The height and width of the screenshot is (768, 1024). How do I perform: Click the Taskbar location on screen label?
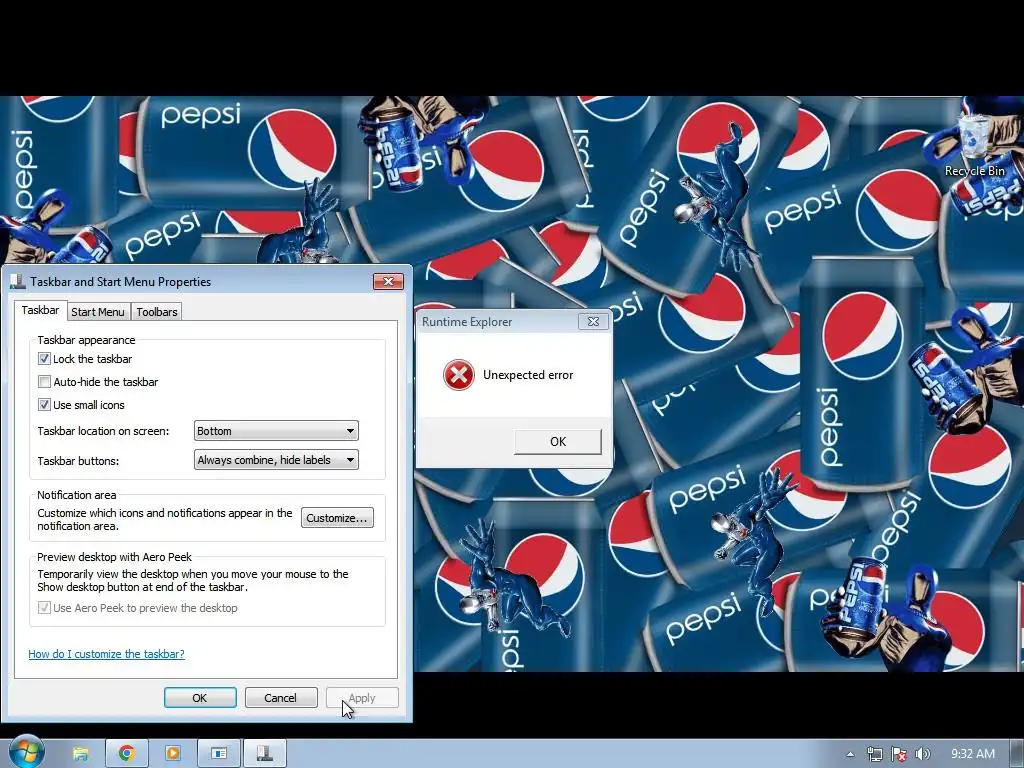(103, 431)
